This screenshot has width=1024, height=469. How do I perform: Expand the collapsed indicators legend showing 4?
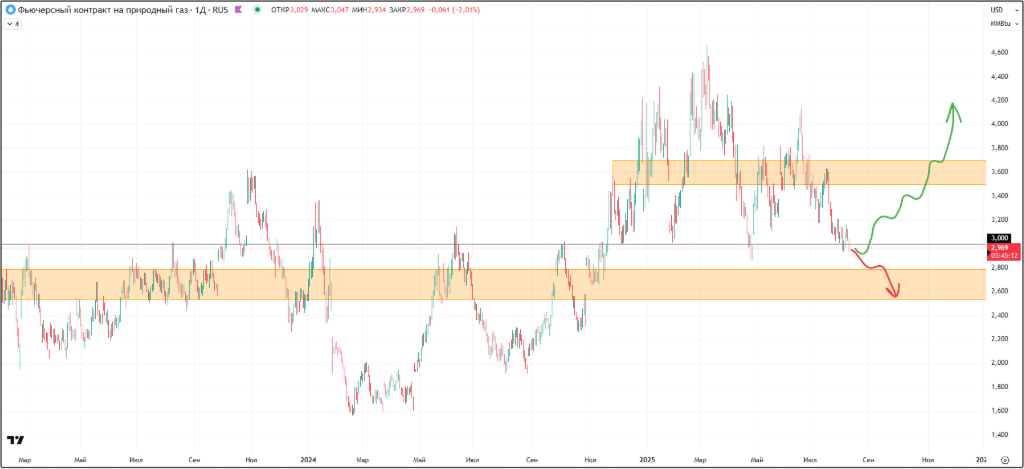click(12, 21)
